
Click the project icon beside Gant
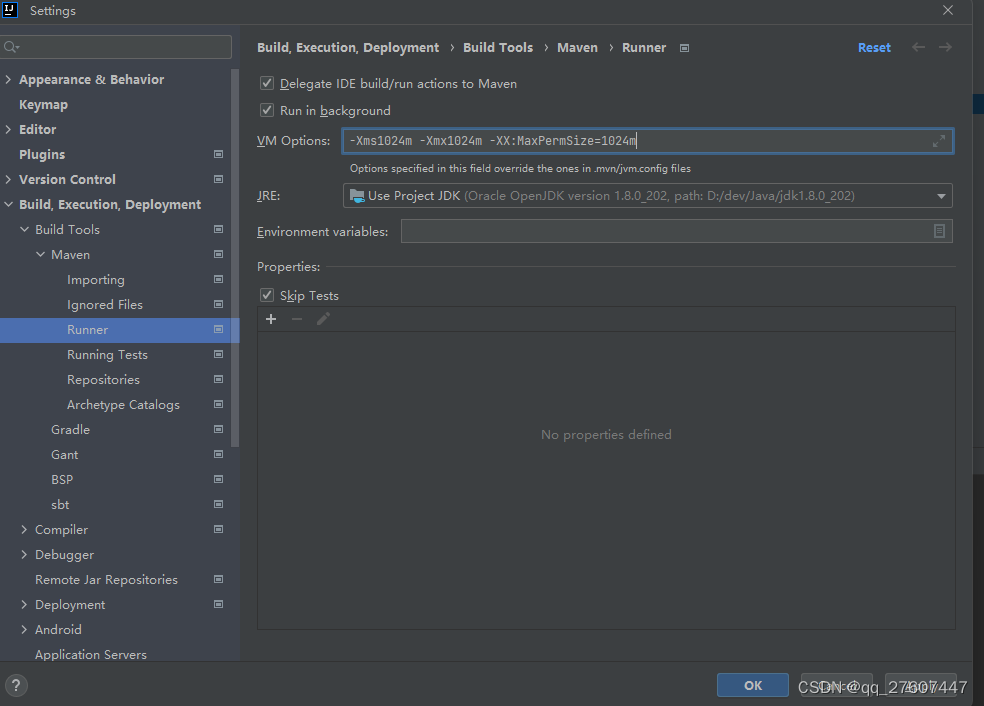click(x=218, y=454)
